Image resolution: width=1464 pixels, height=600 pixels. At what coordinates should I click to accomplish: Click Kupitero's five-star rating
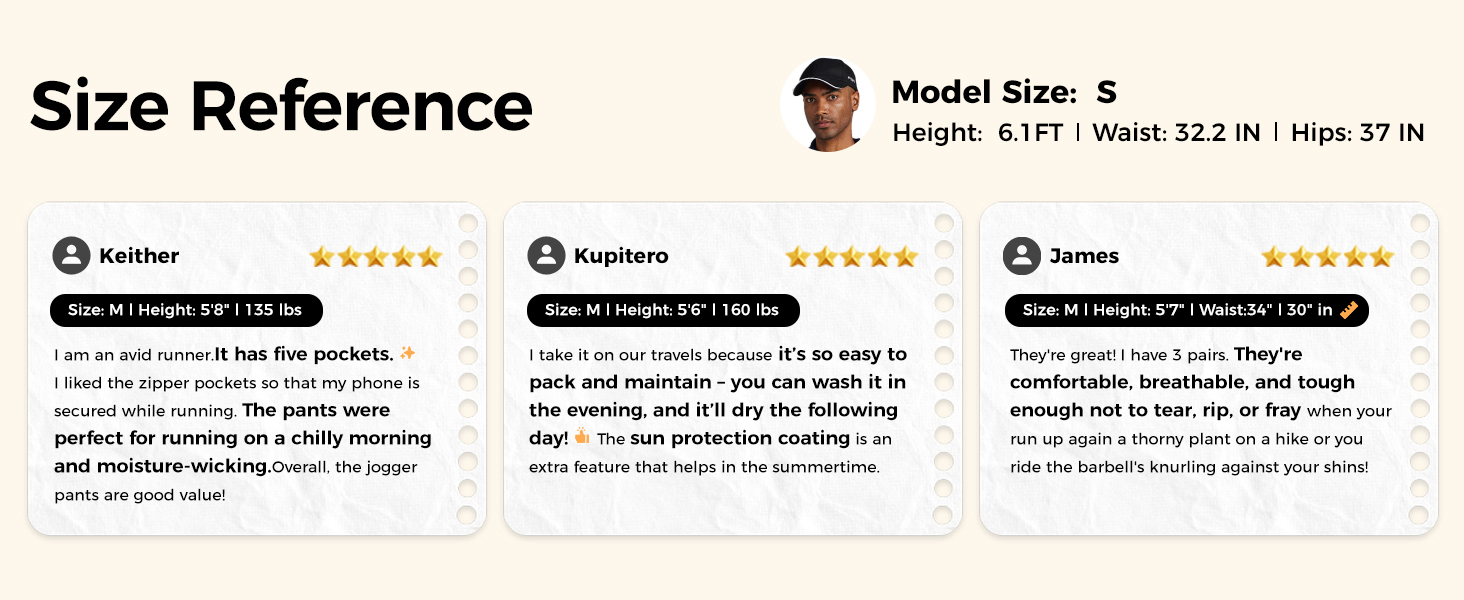[851, 257]
